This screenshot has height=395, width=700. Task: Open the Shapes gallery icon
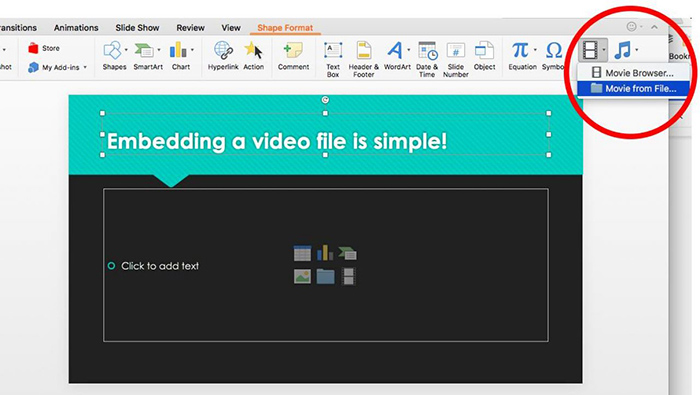tap(112, 50)
